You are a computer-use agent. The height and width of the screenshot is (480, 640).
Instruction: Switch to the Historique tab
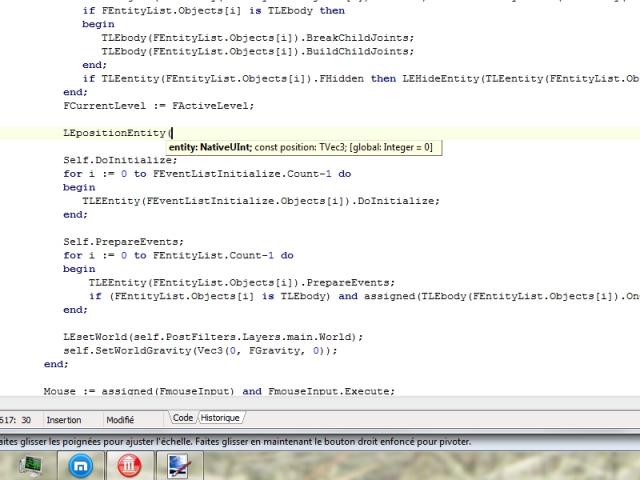[220, 418]
